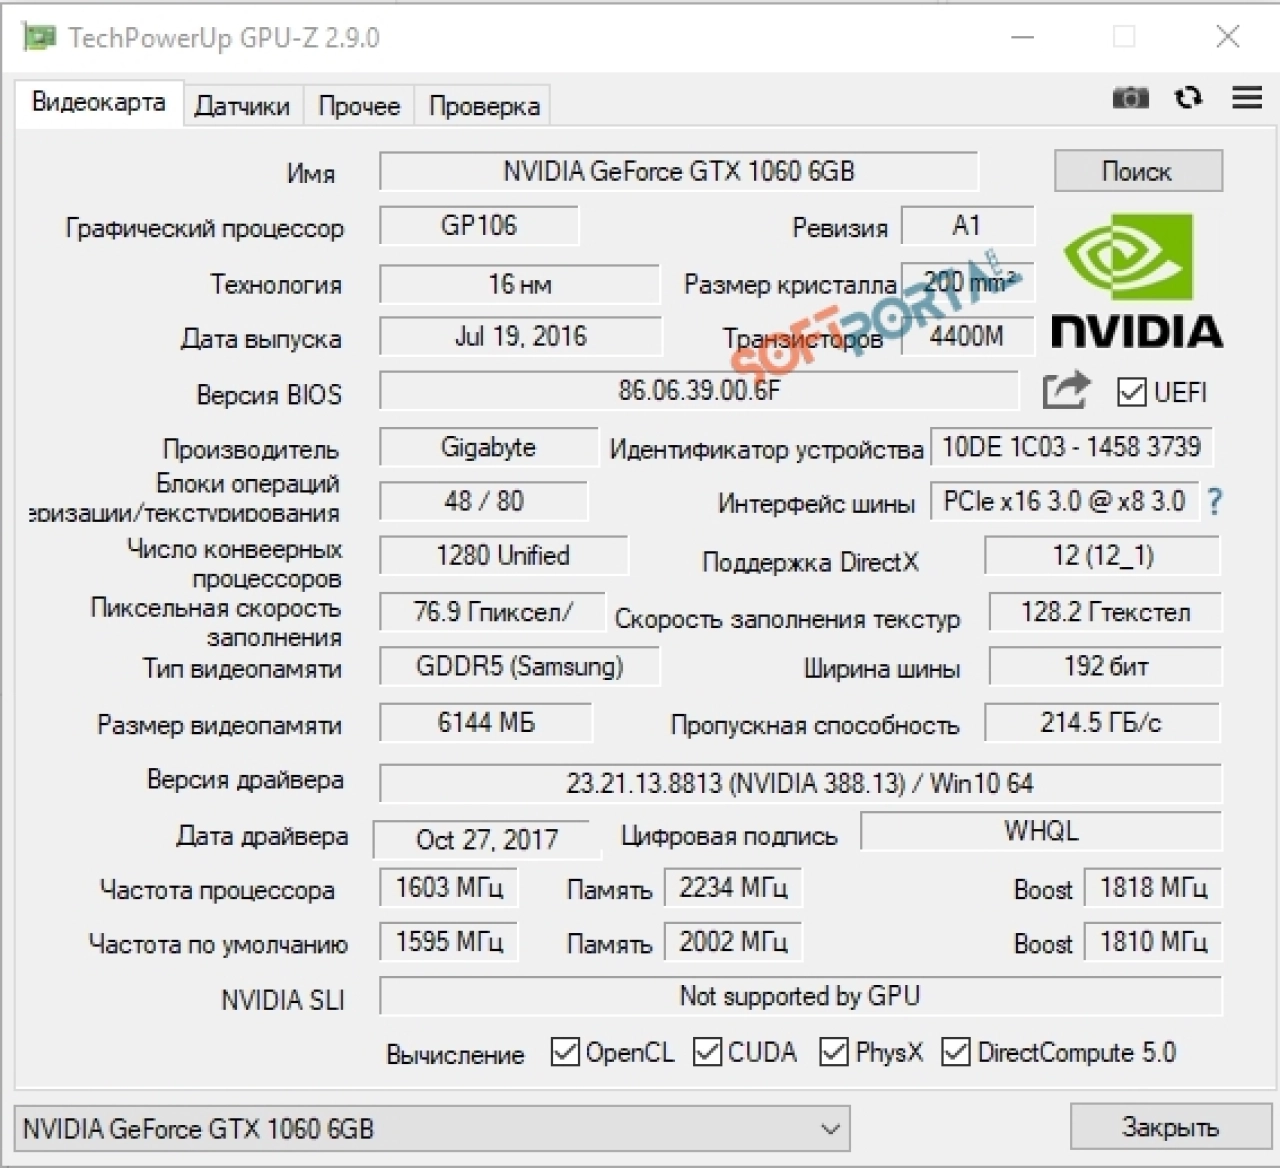Click the device ID 10DE 1C03 field
Screen dimensions: 1280x1168
[1071, 447]
